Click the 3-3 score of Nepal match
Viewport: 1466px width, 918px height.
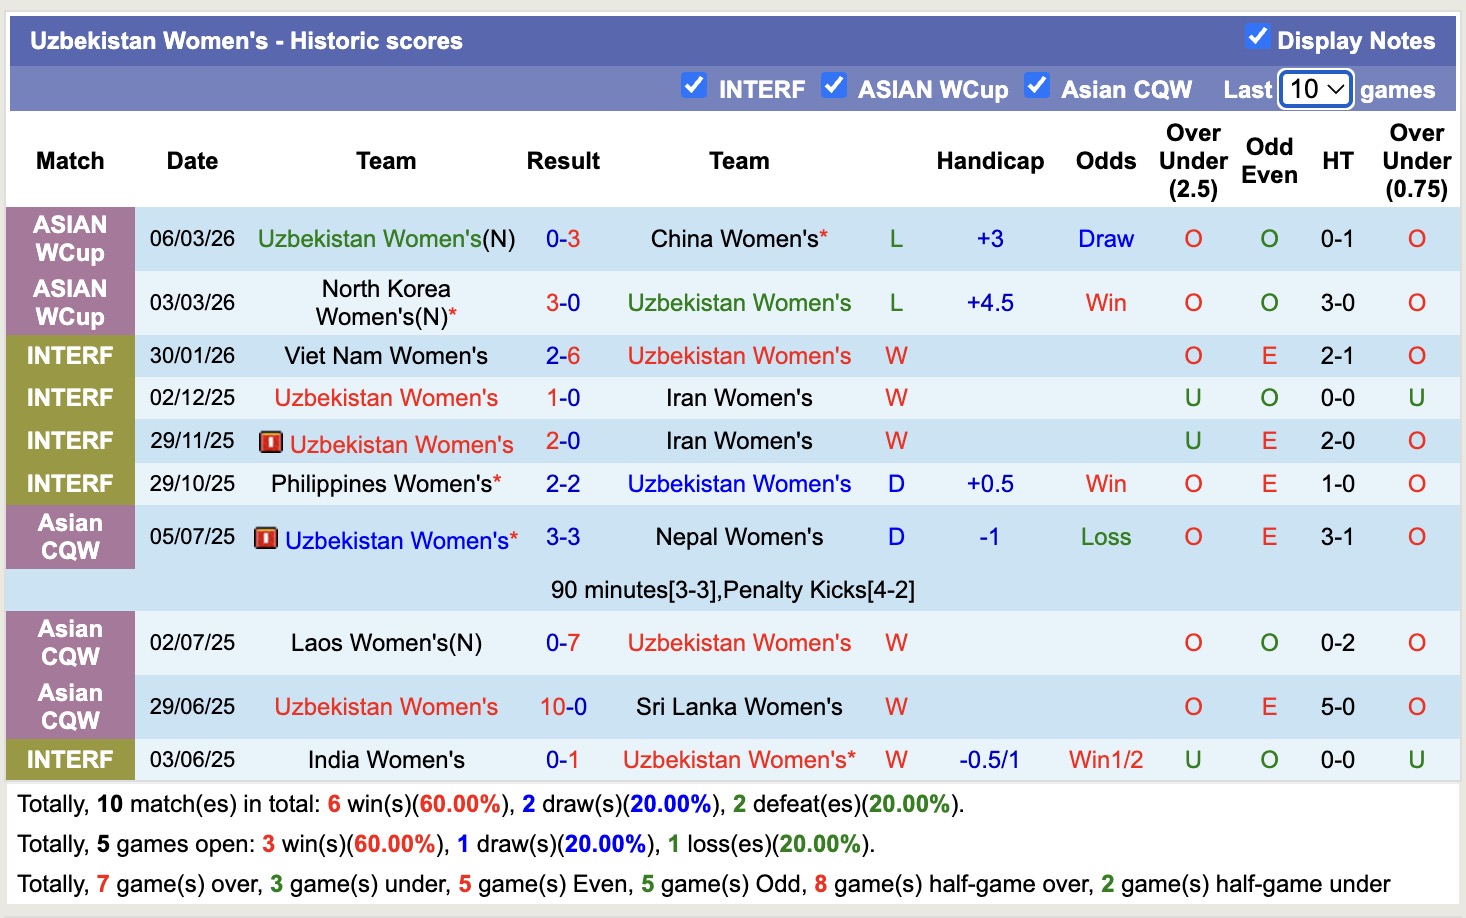563,537
